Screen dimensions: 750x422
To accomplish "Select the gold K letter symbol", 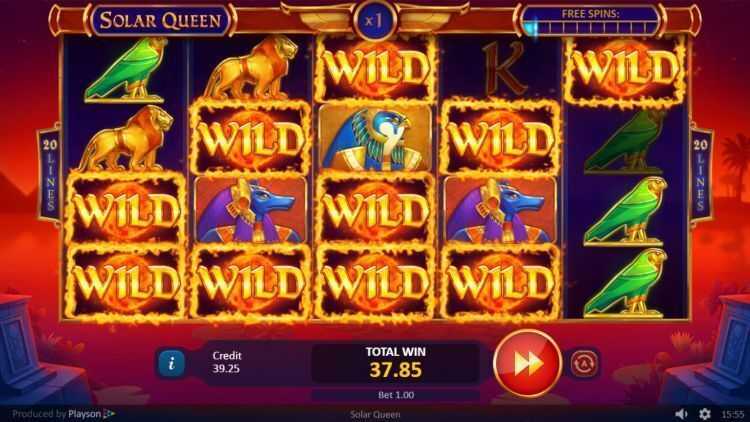I will 504,68.
